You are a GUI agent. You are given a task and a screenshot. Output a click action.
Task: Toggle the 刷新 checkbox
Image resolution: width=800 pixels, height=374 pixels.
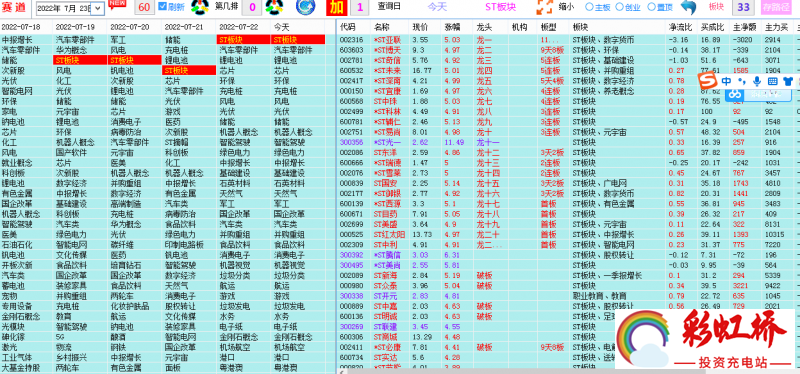click(163, 7)
